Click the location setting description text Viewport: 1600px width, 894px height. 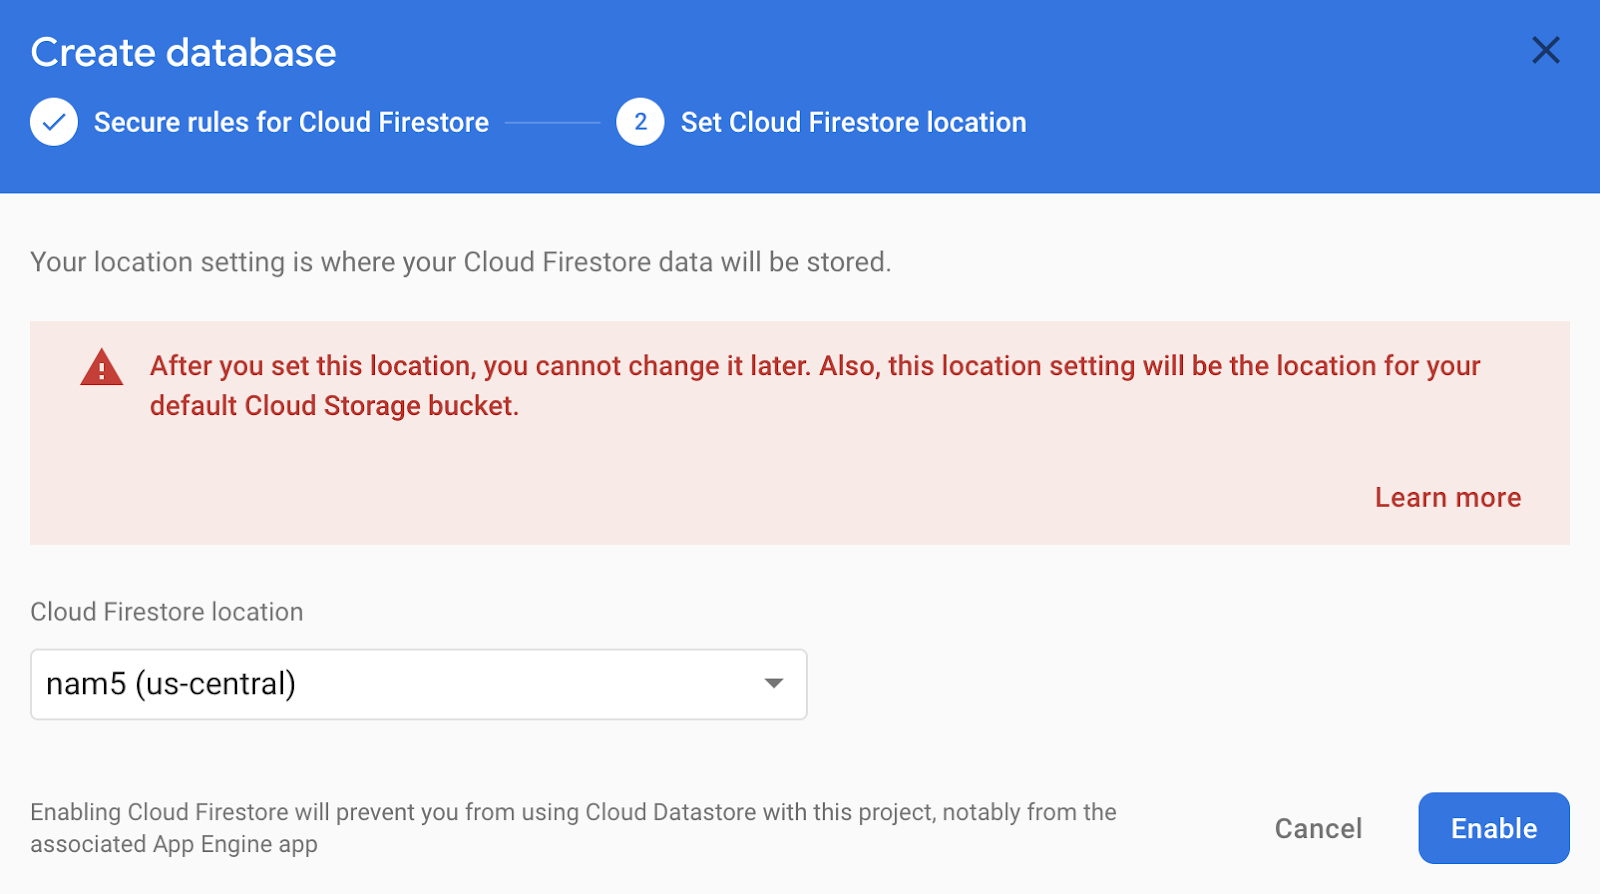point(460,262)
